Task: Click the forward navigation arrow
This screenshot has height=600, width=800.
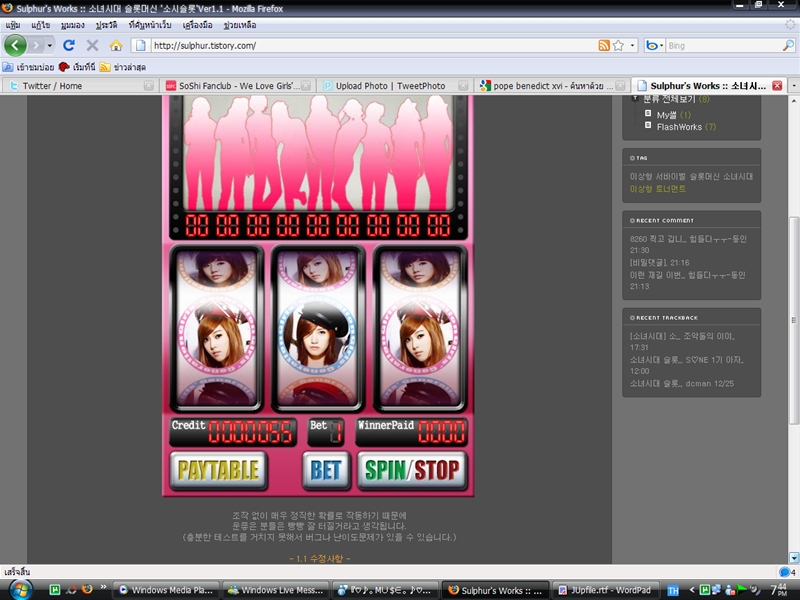Action: [x=36, y=45]
